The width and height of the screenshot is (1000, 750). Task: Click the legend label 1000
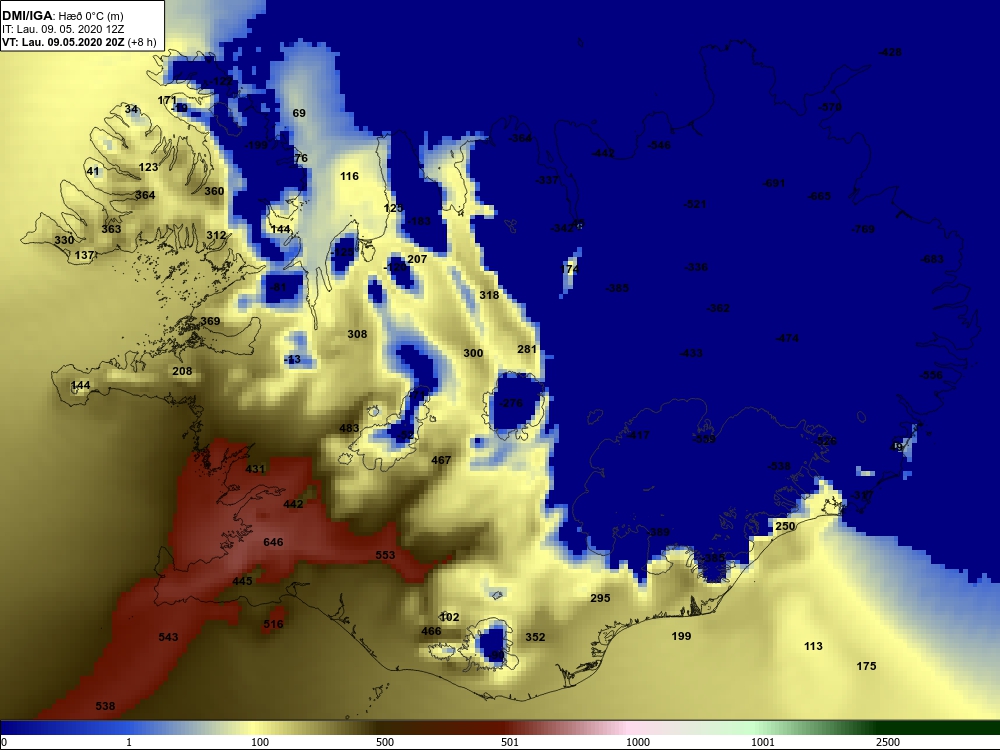coord(638,742)
